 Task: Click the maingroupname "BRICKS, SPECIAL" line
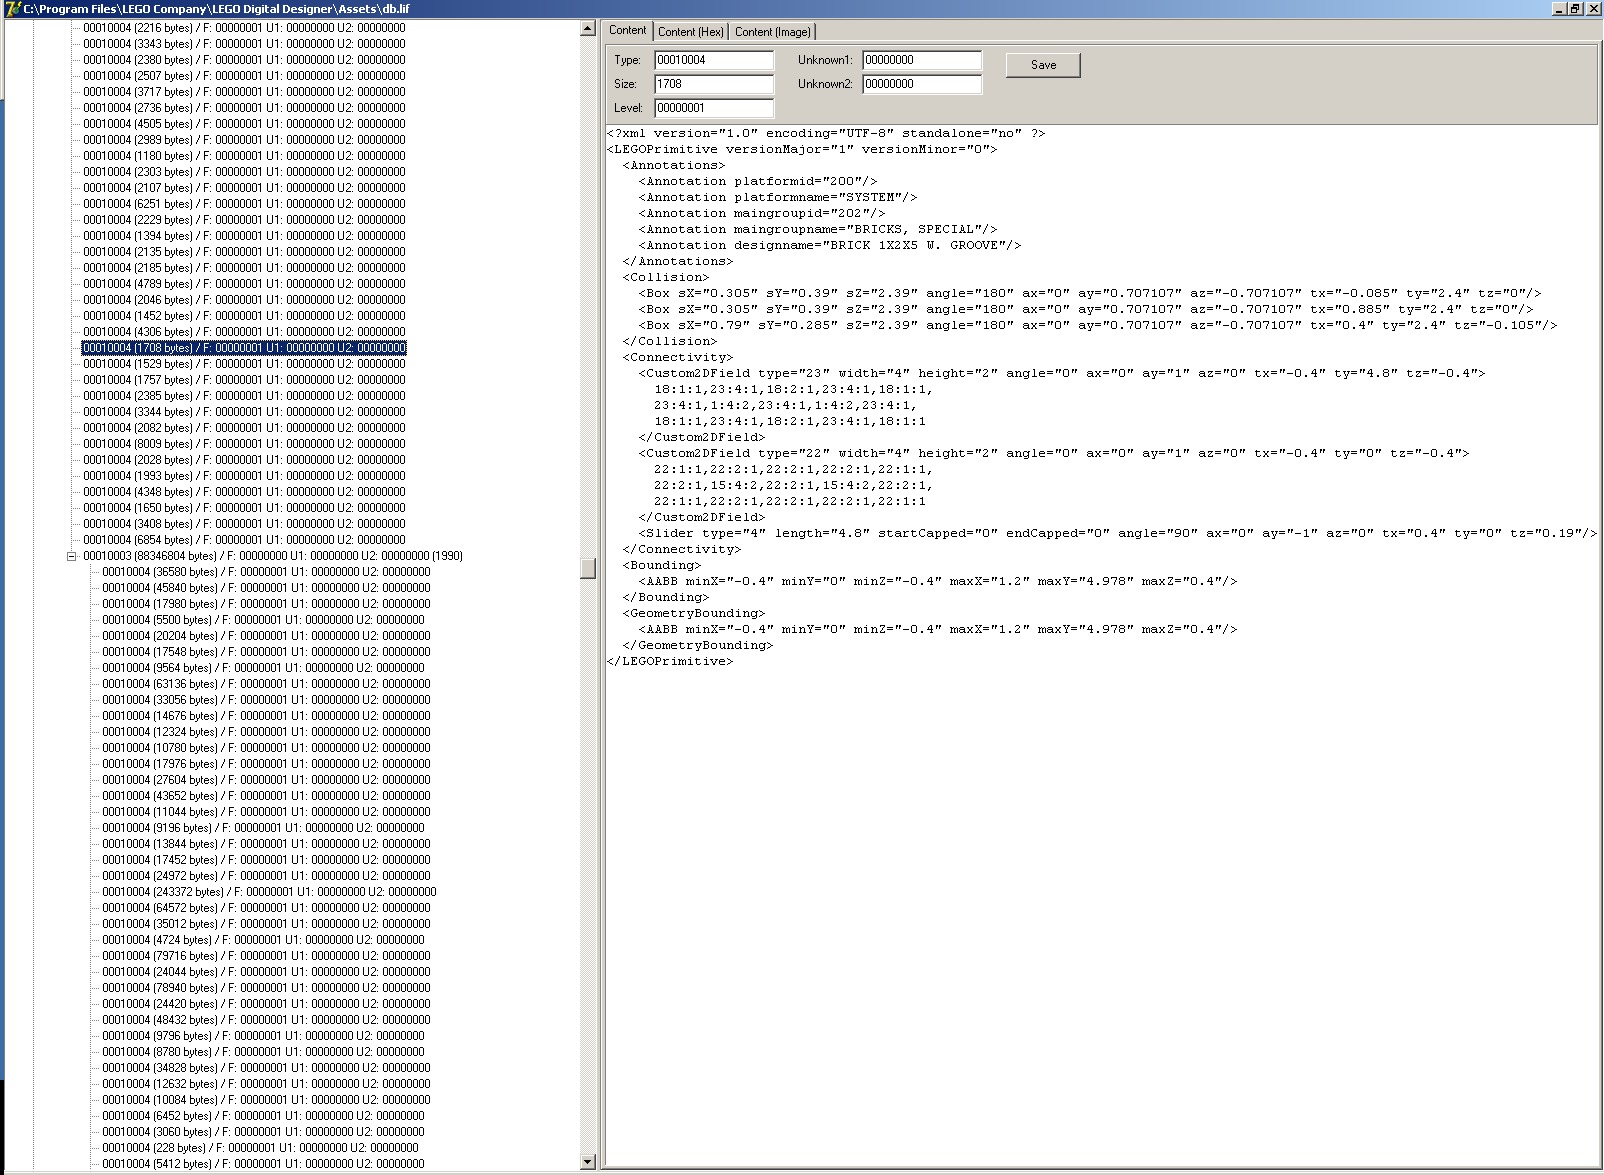pos(818,229)
